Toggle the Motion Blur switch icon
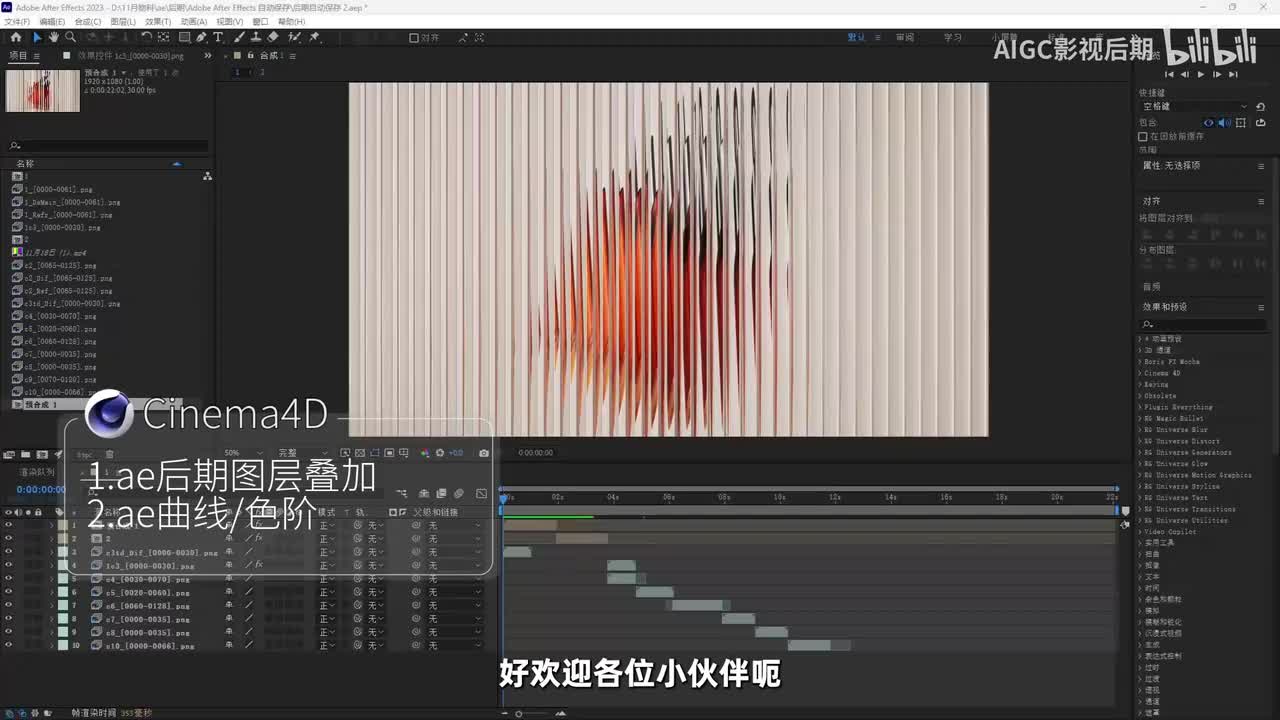 pos(459,493)
